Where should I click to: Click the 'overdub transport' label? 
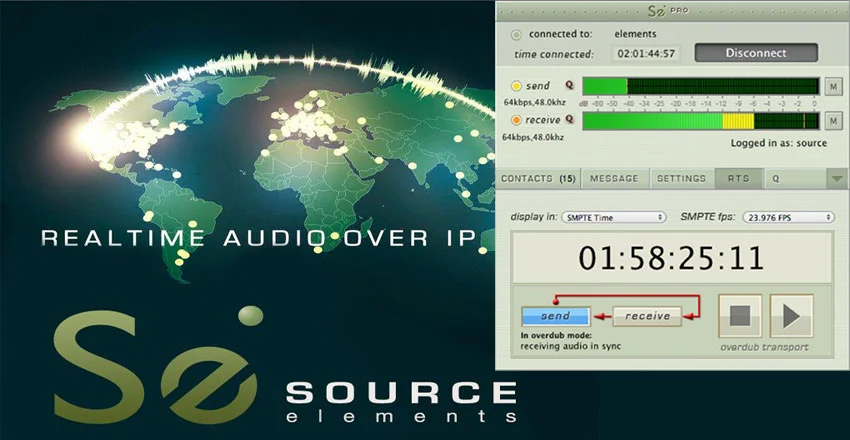(x=764, y=347)
